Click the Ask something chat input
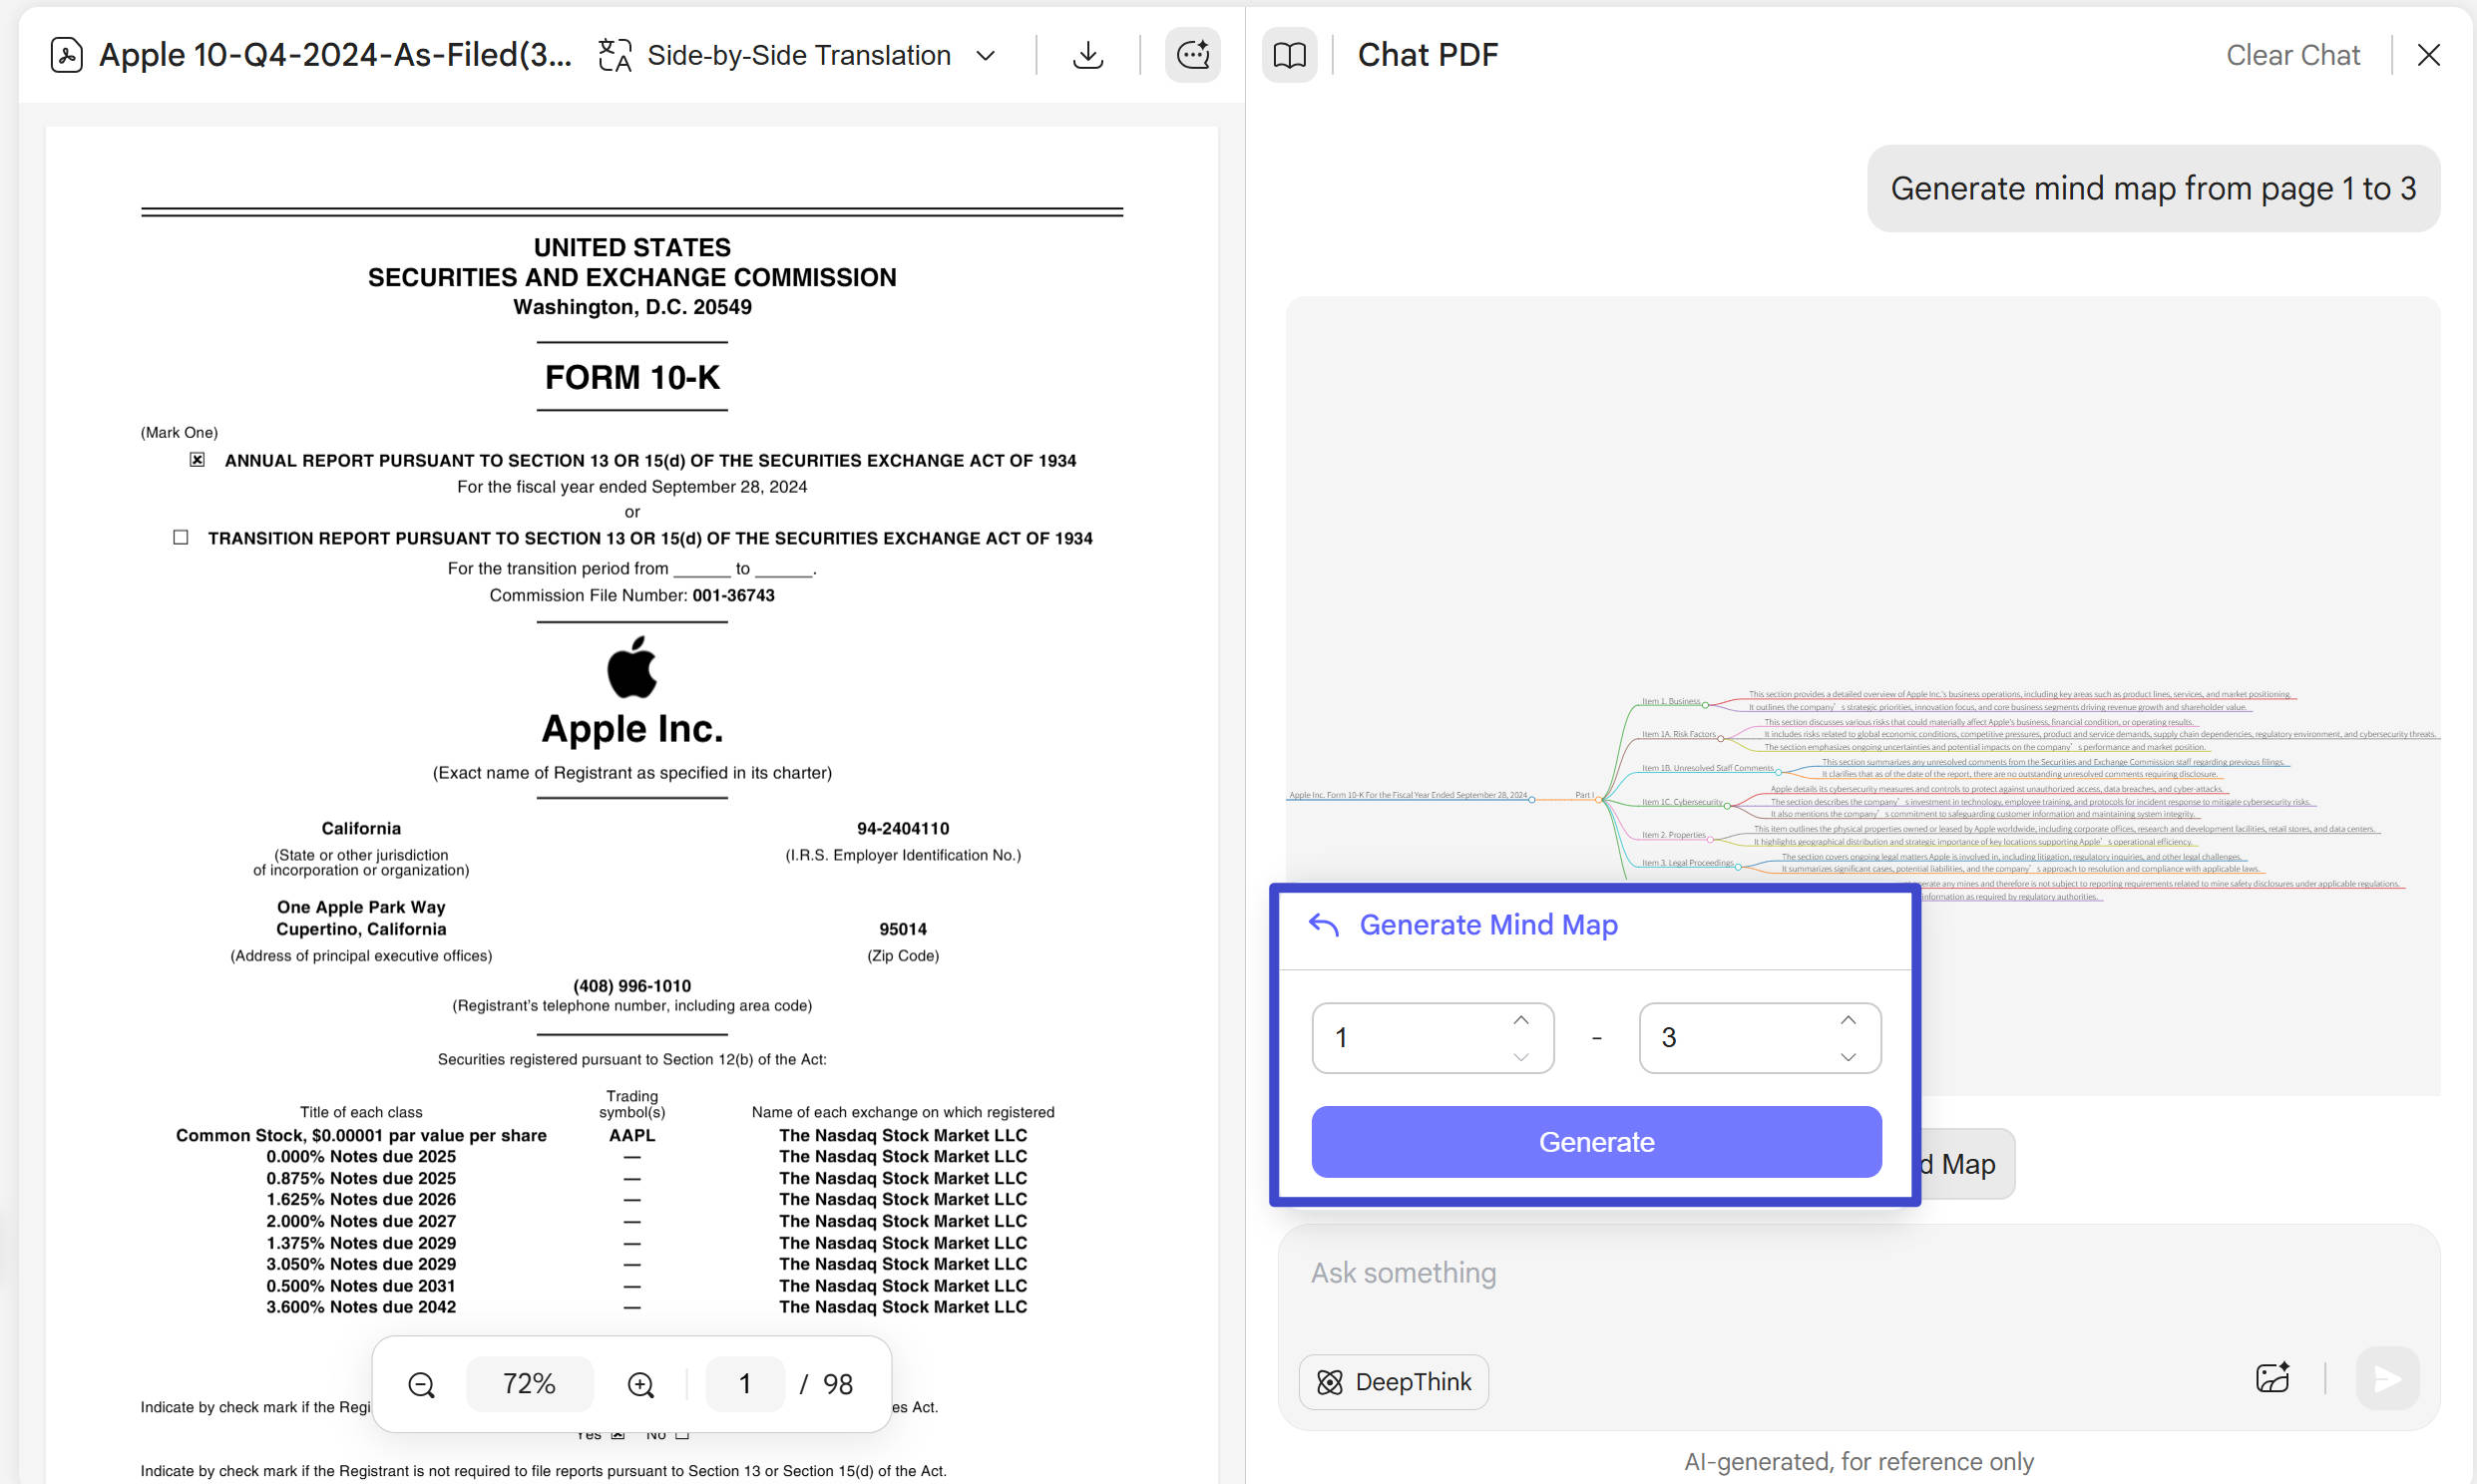 coord(1858,1273)
